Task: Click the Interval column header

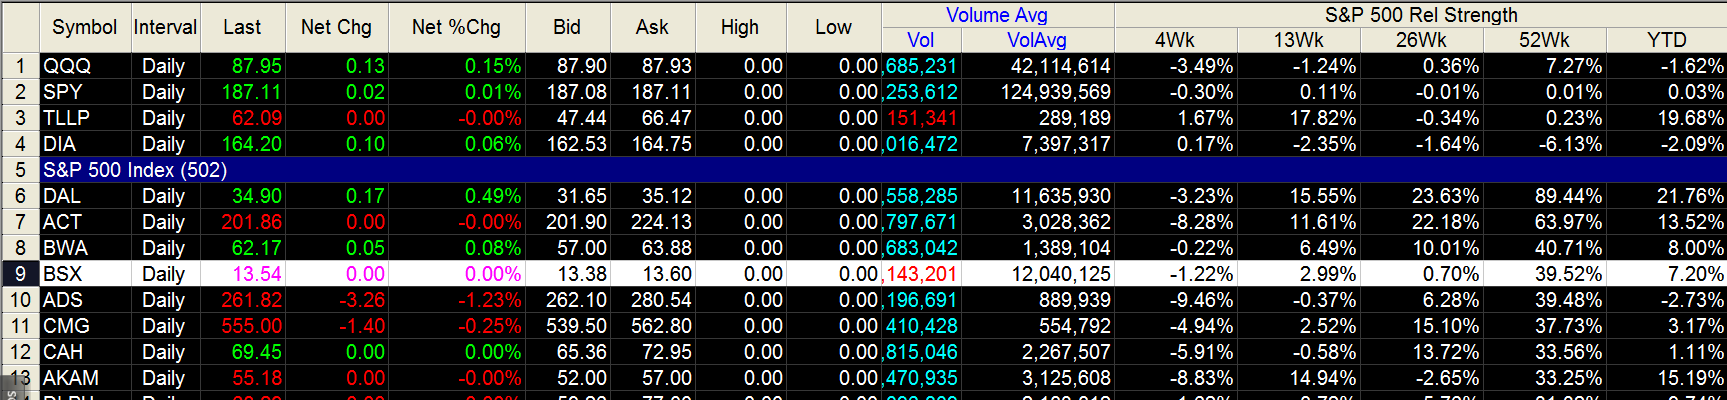Action: pyautogui.click(x=165, y=27)
